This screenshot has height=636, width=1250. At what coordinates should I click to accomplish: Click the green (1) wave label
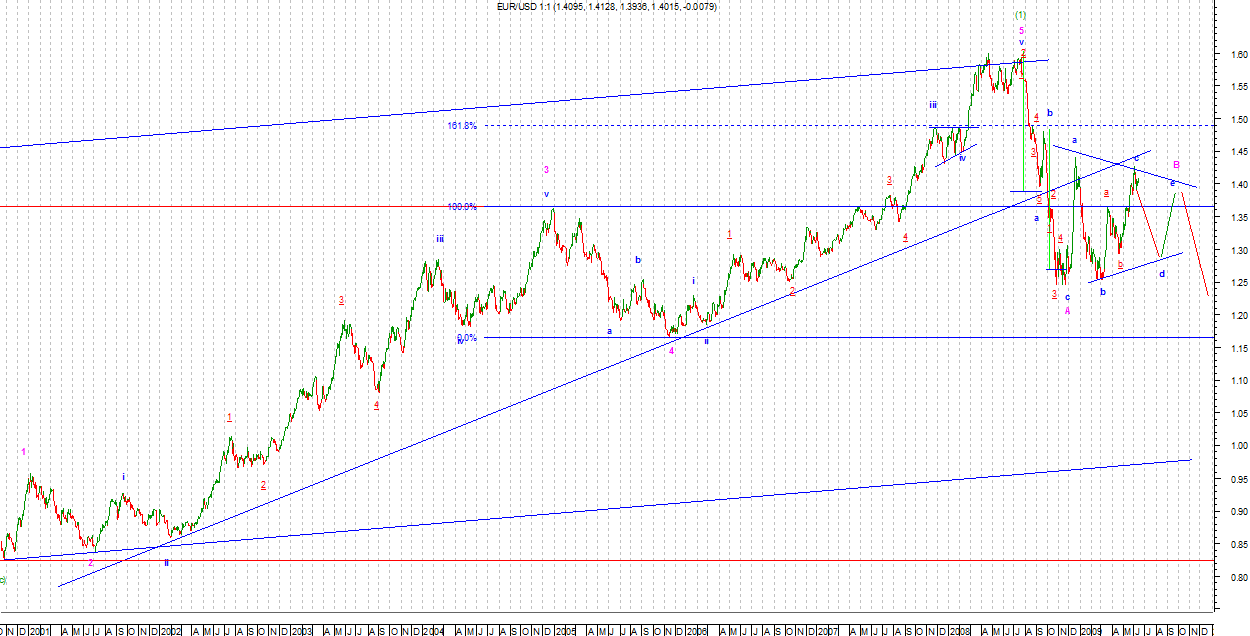(x=1020, y=15)
